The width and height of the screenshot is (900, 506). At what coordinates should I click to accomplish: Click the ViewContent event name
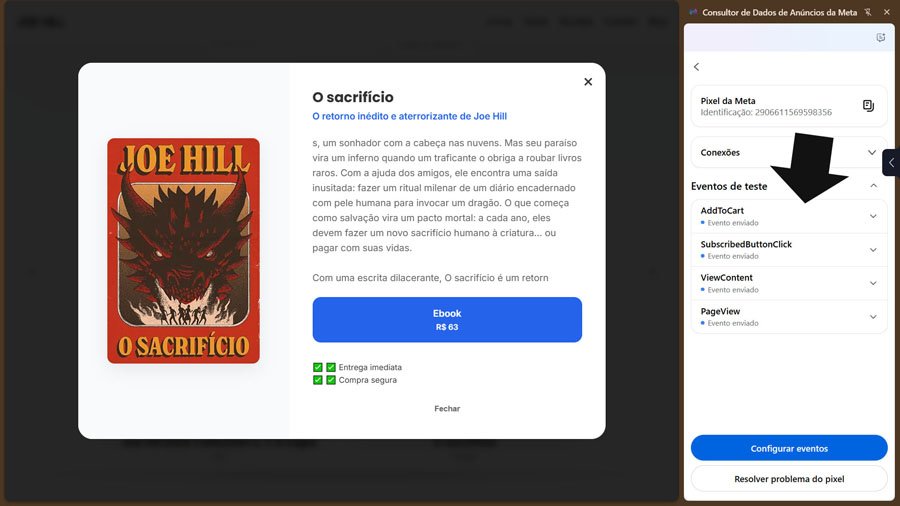point(726,278)
